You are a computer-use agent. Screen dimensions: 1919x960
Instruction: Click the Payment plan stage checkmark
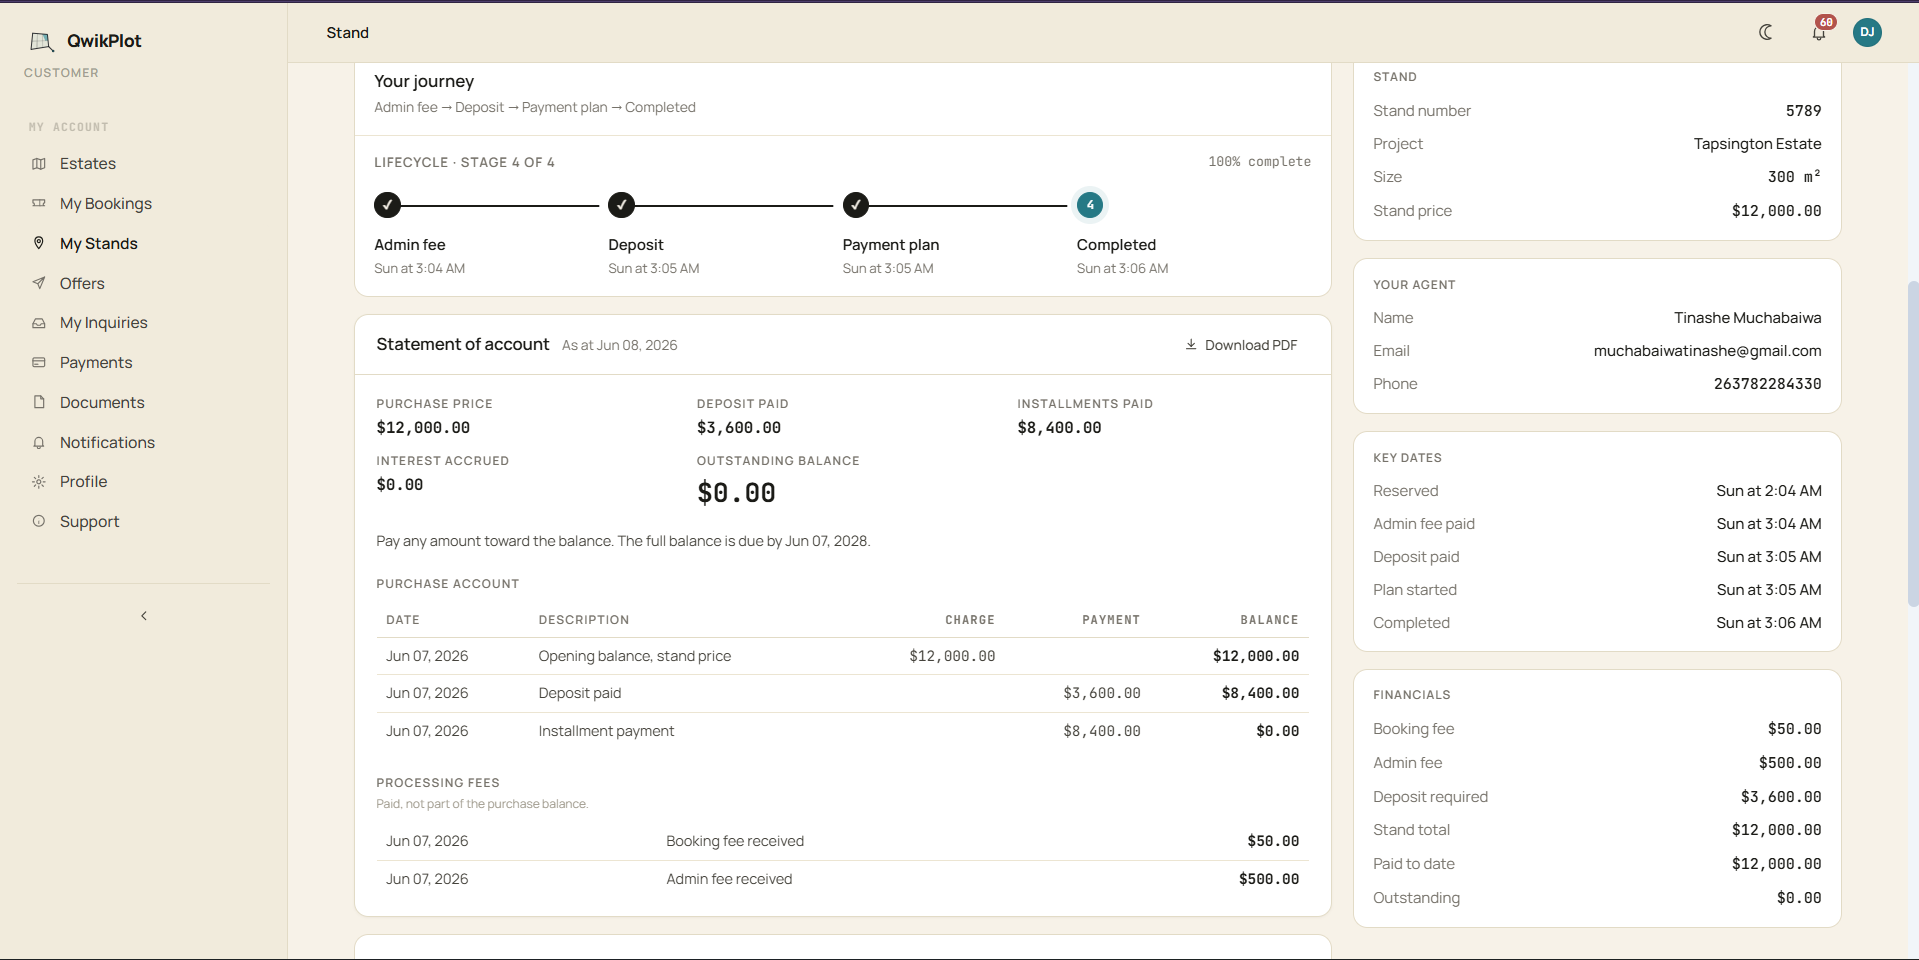pos(856,205)
